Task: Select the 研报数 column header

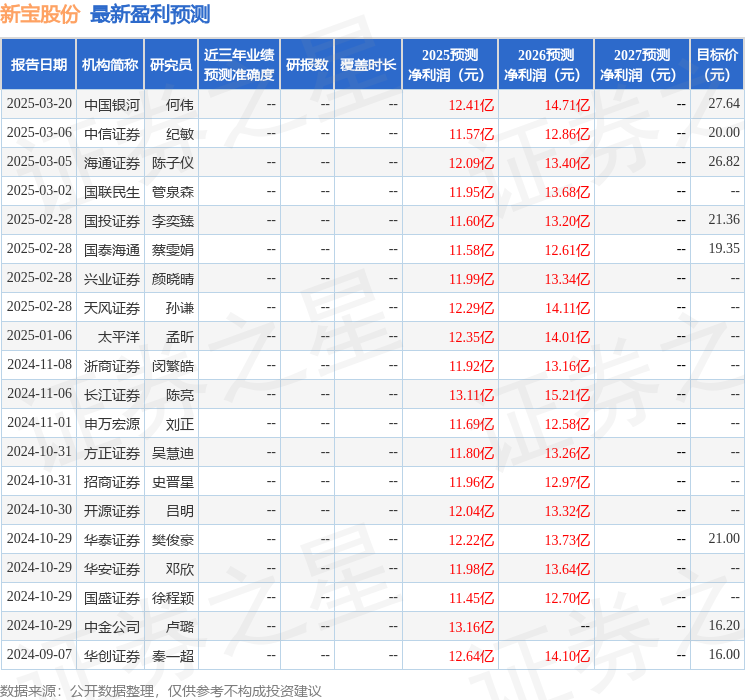Action: pos(306,64)
